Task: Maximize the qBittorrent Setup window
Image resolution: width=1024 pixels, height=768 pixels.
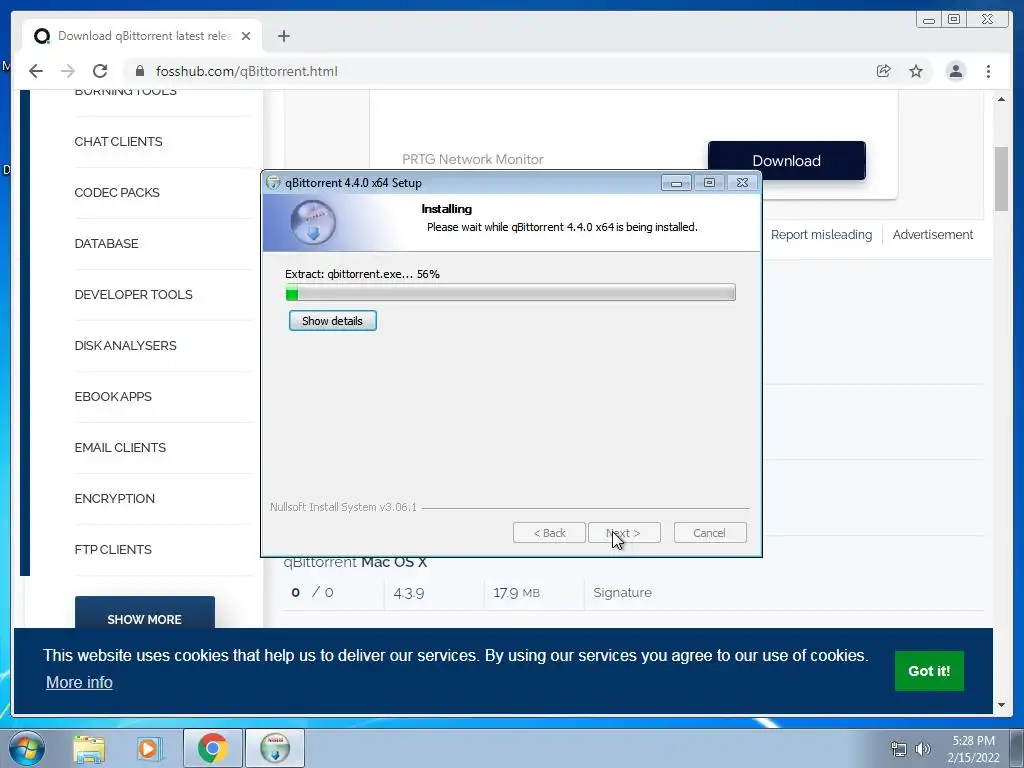Action: 709,183
